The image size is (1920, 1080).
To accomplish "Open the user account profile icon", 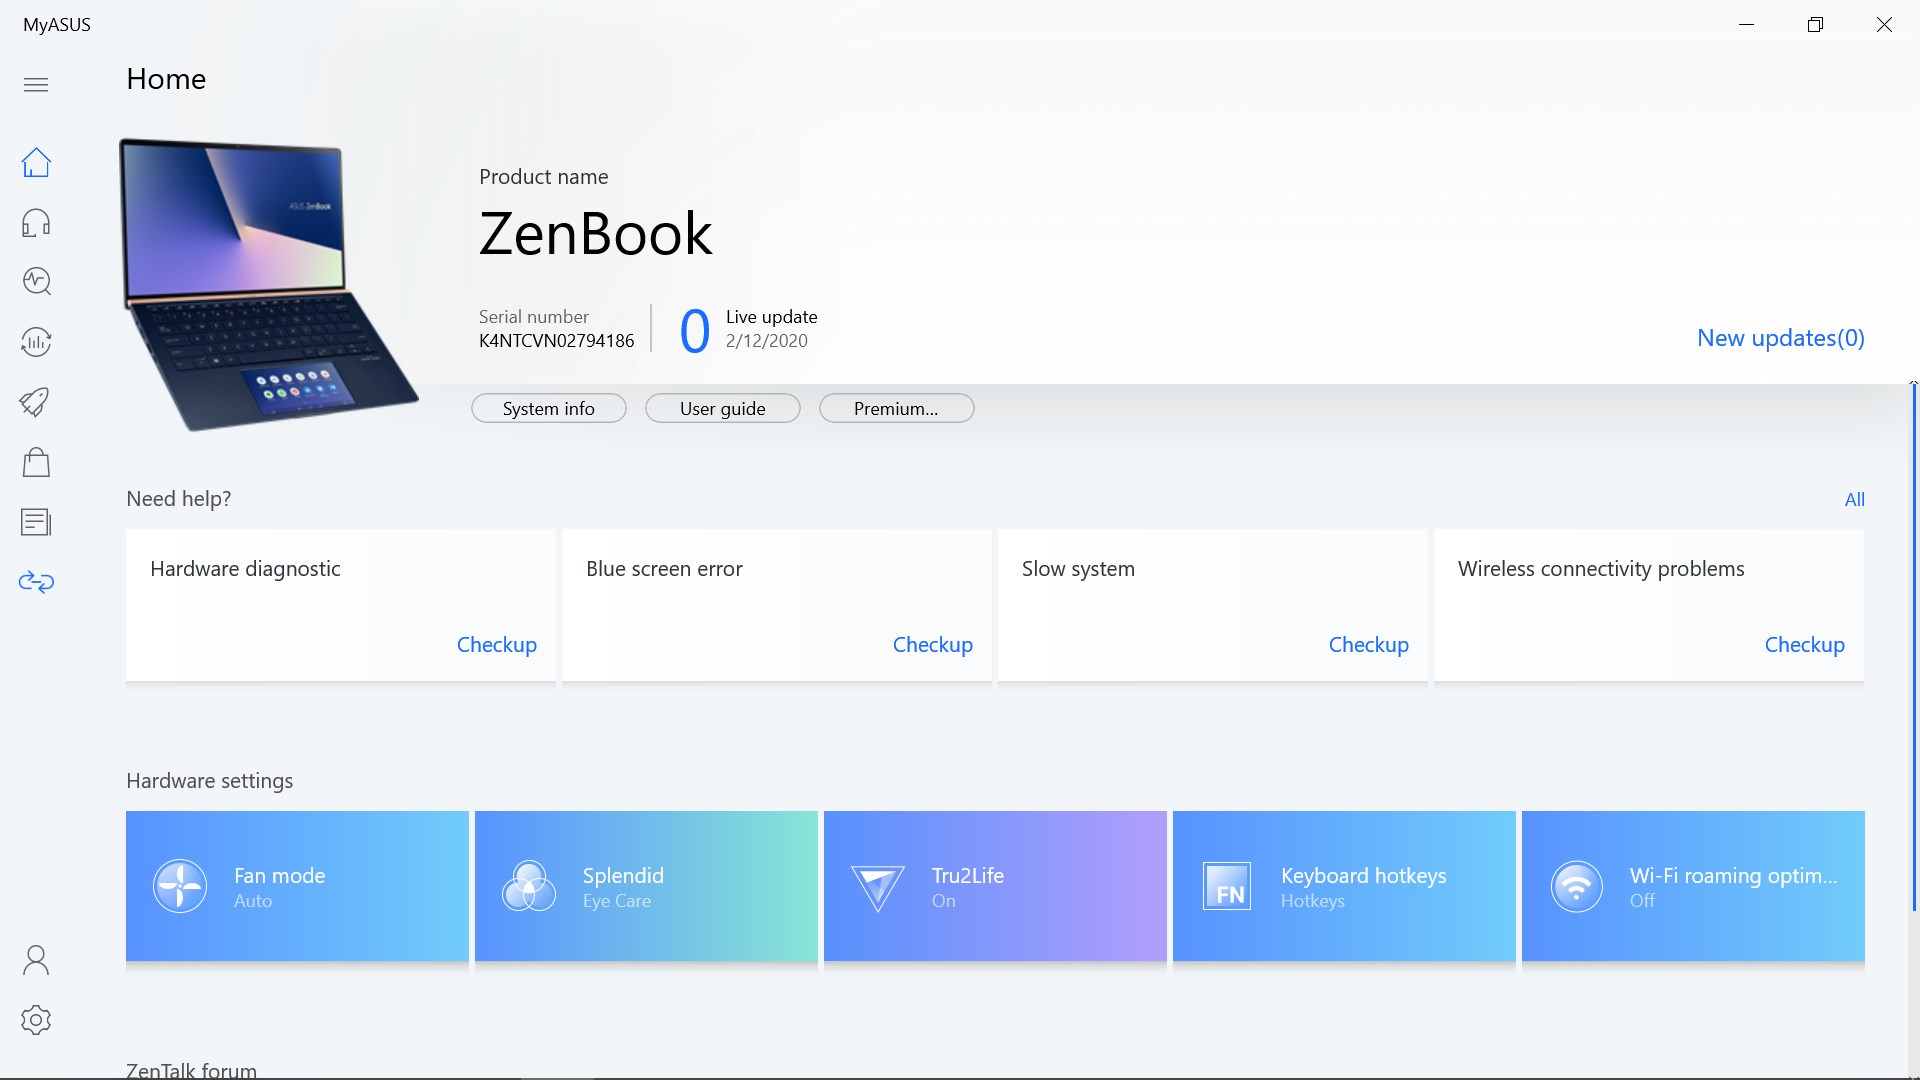I will 36,960.
